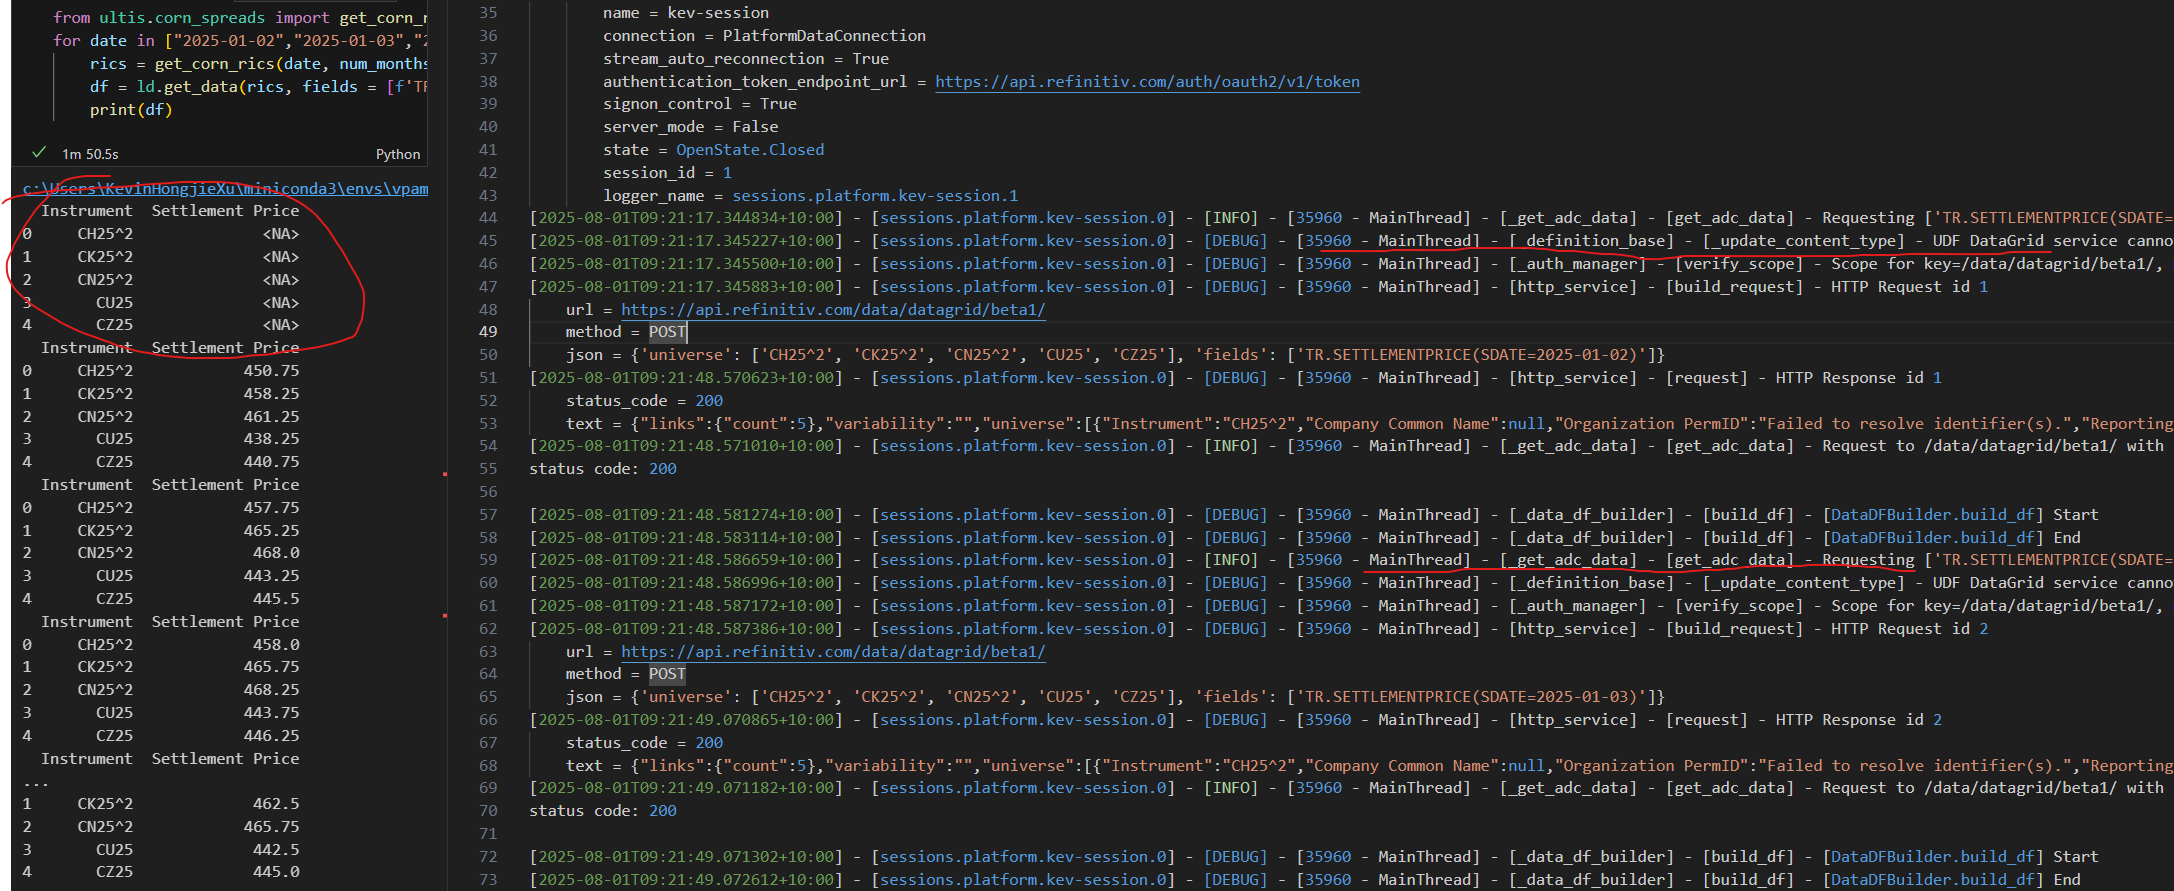Screen dimensions: 2174x891
Task: Click the 450.75 settlement price value
Action: 271,371
